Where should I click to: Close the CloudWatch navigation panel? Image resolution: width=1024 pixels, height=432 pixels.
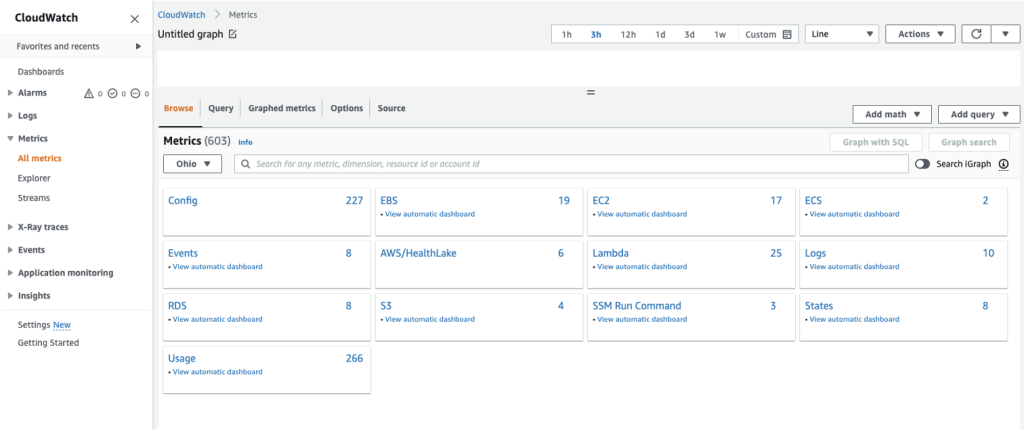pos(135,19)
